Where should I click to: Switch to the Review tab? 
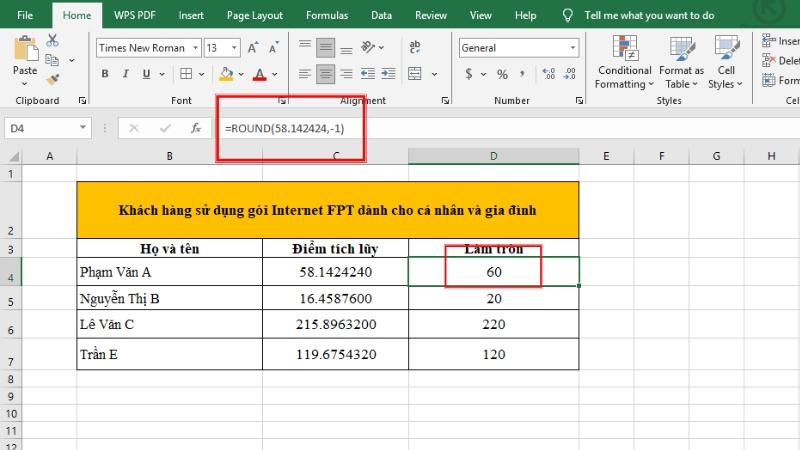[x=431, y=15]
